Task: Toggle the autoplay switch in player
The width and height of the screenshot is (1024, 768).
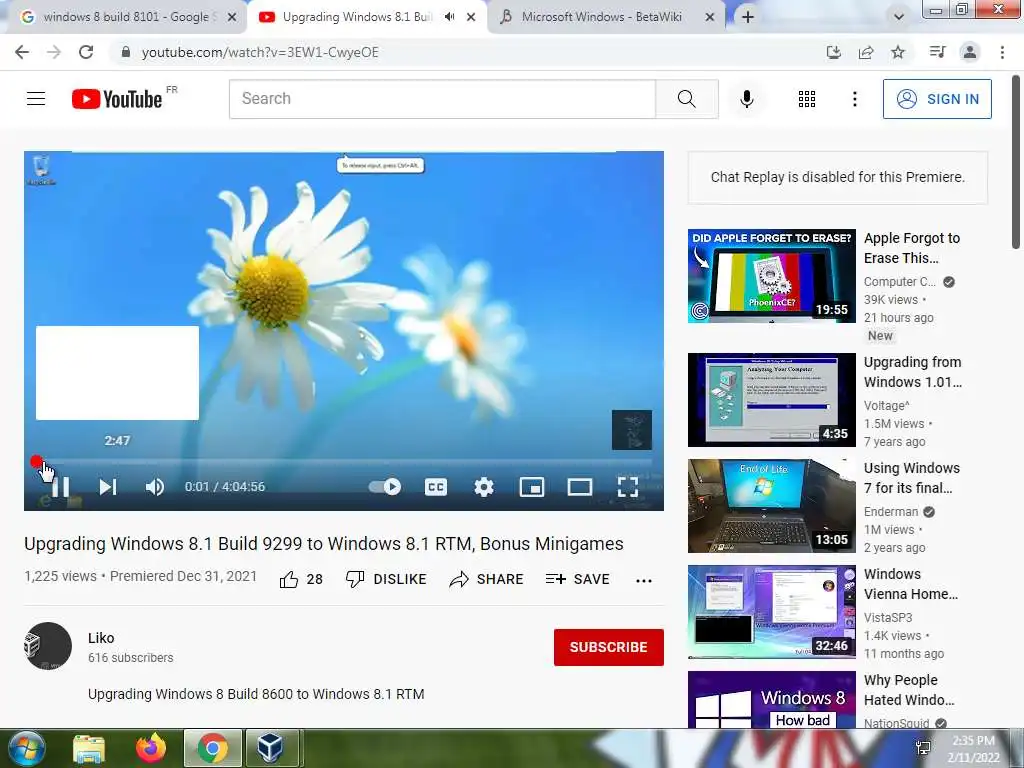Action: (x=385, y=487)
